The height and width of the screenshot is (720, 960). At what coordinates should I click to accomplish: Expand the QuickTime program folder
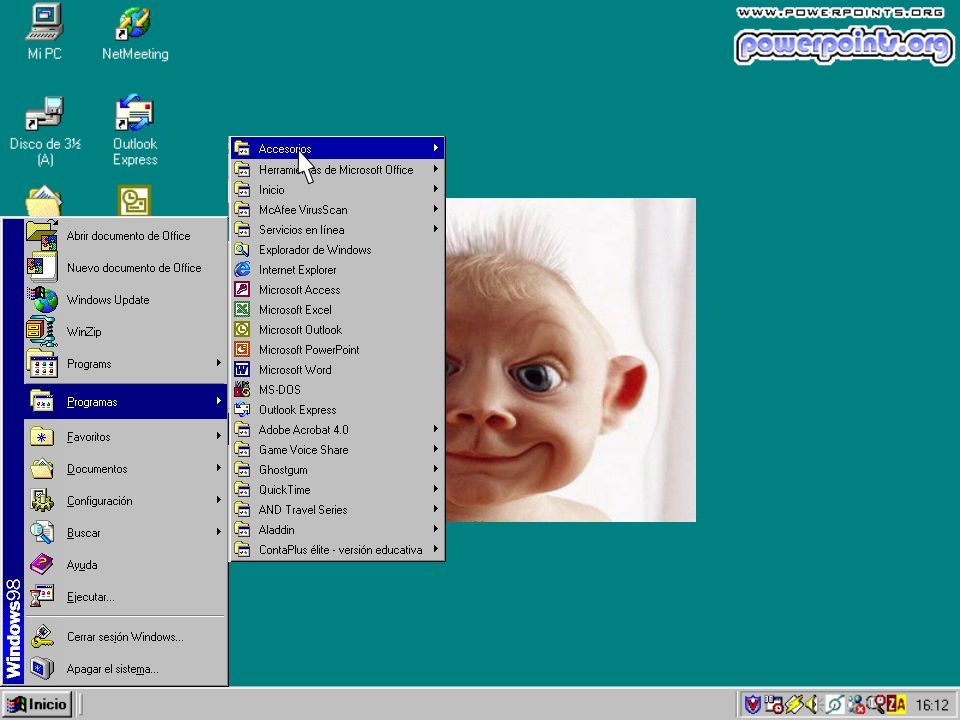pos(337,490)
